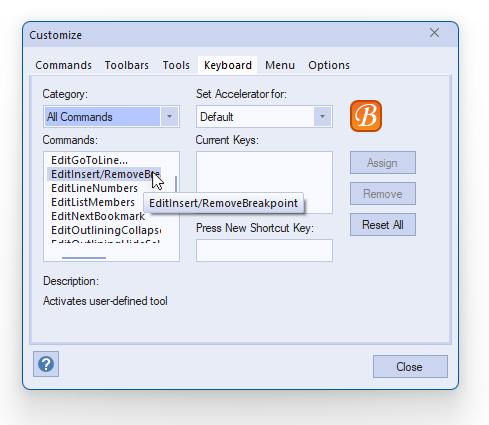Click the Close button

410,367
